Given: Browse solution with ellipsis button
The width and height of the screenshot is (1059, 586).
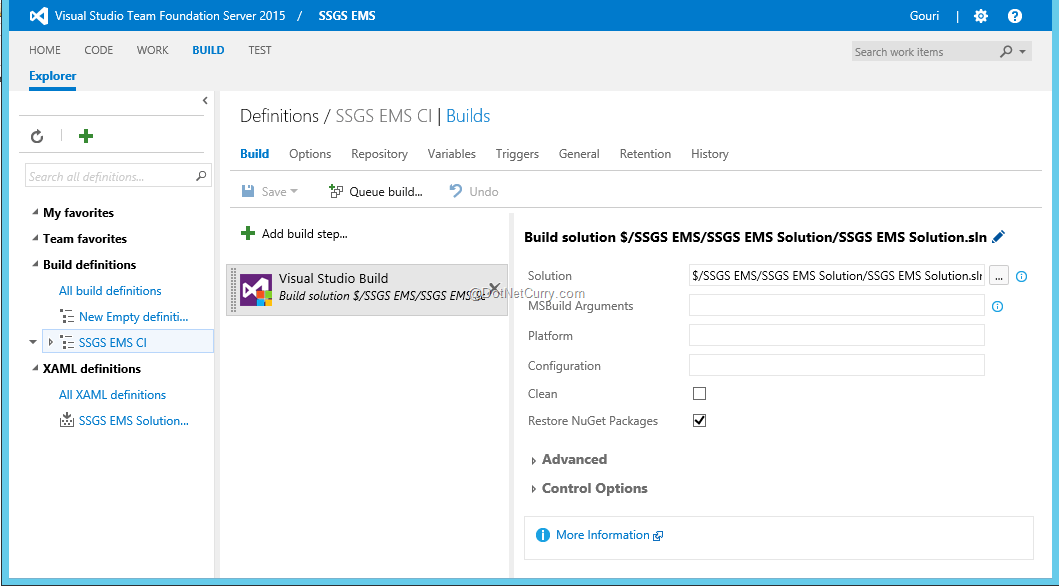Looking at the screenshot, I should (999, 275).
